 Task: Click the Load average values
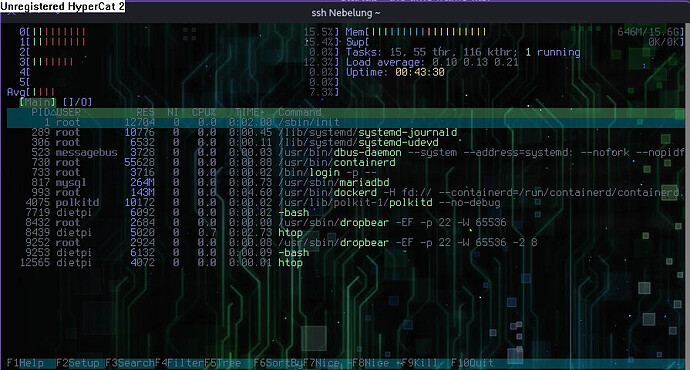pyautogui.click(x=475, y=62)
